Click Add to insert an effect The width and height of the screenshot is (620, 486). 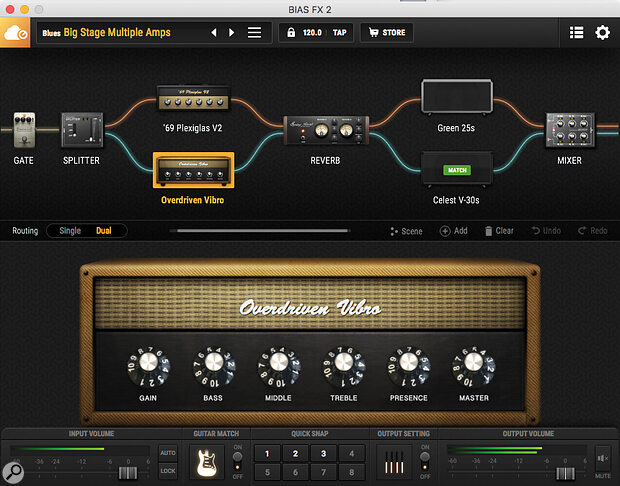pyautogui.click(x=454, y=231)
